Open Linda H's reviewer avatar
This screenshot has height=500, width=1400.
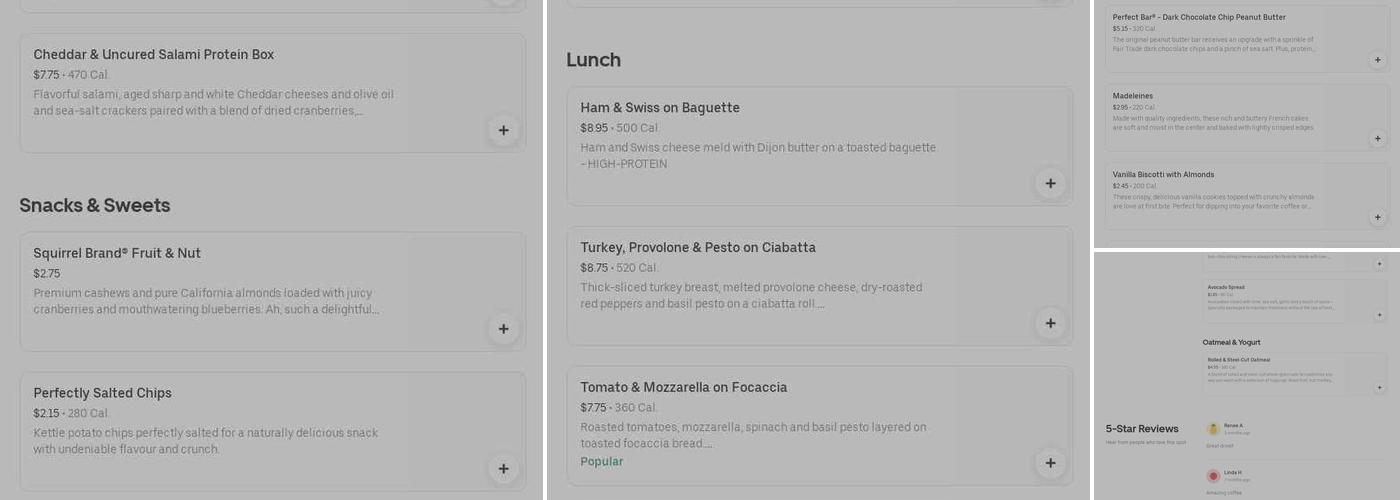[x=1213, y=476]
